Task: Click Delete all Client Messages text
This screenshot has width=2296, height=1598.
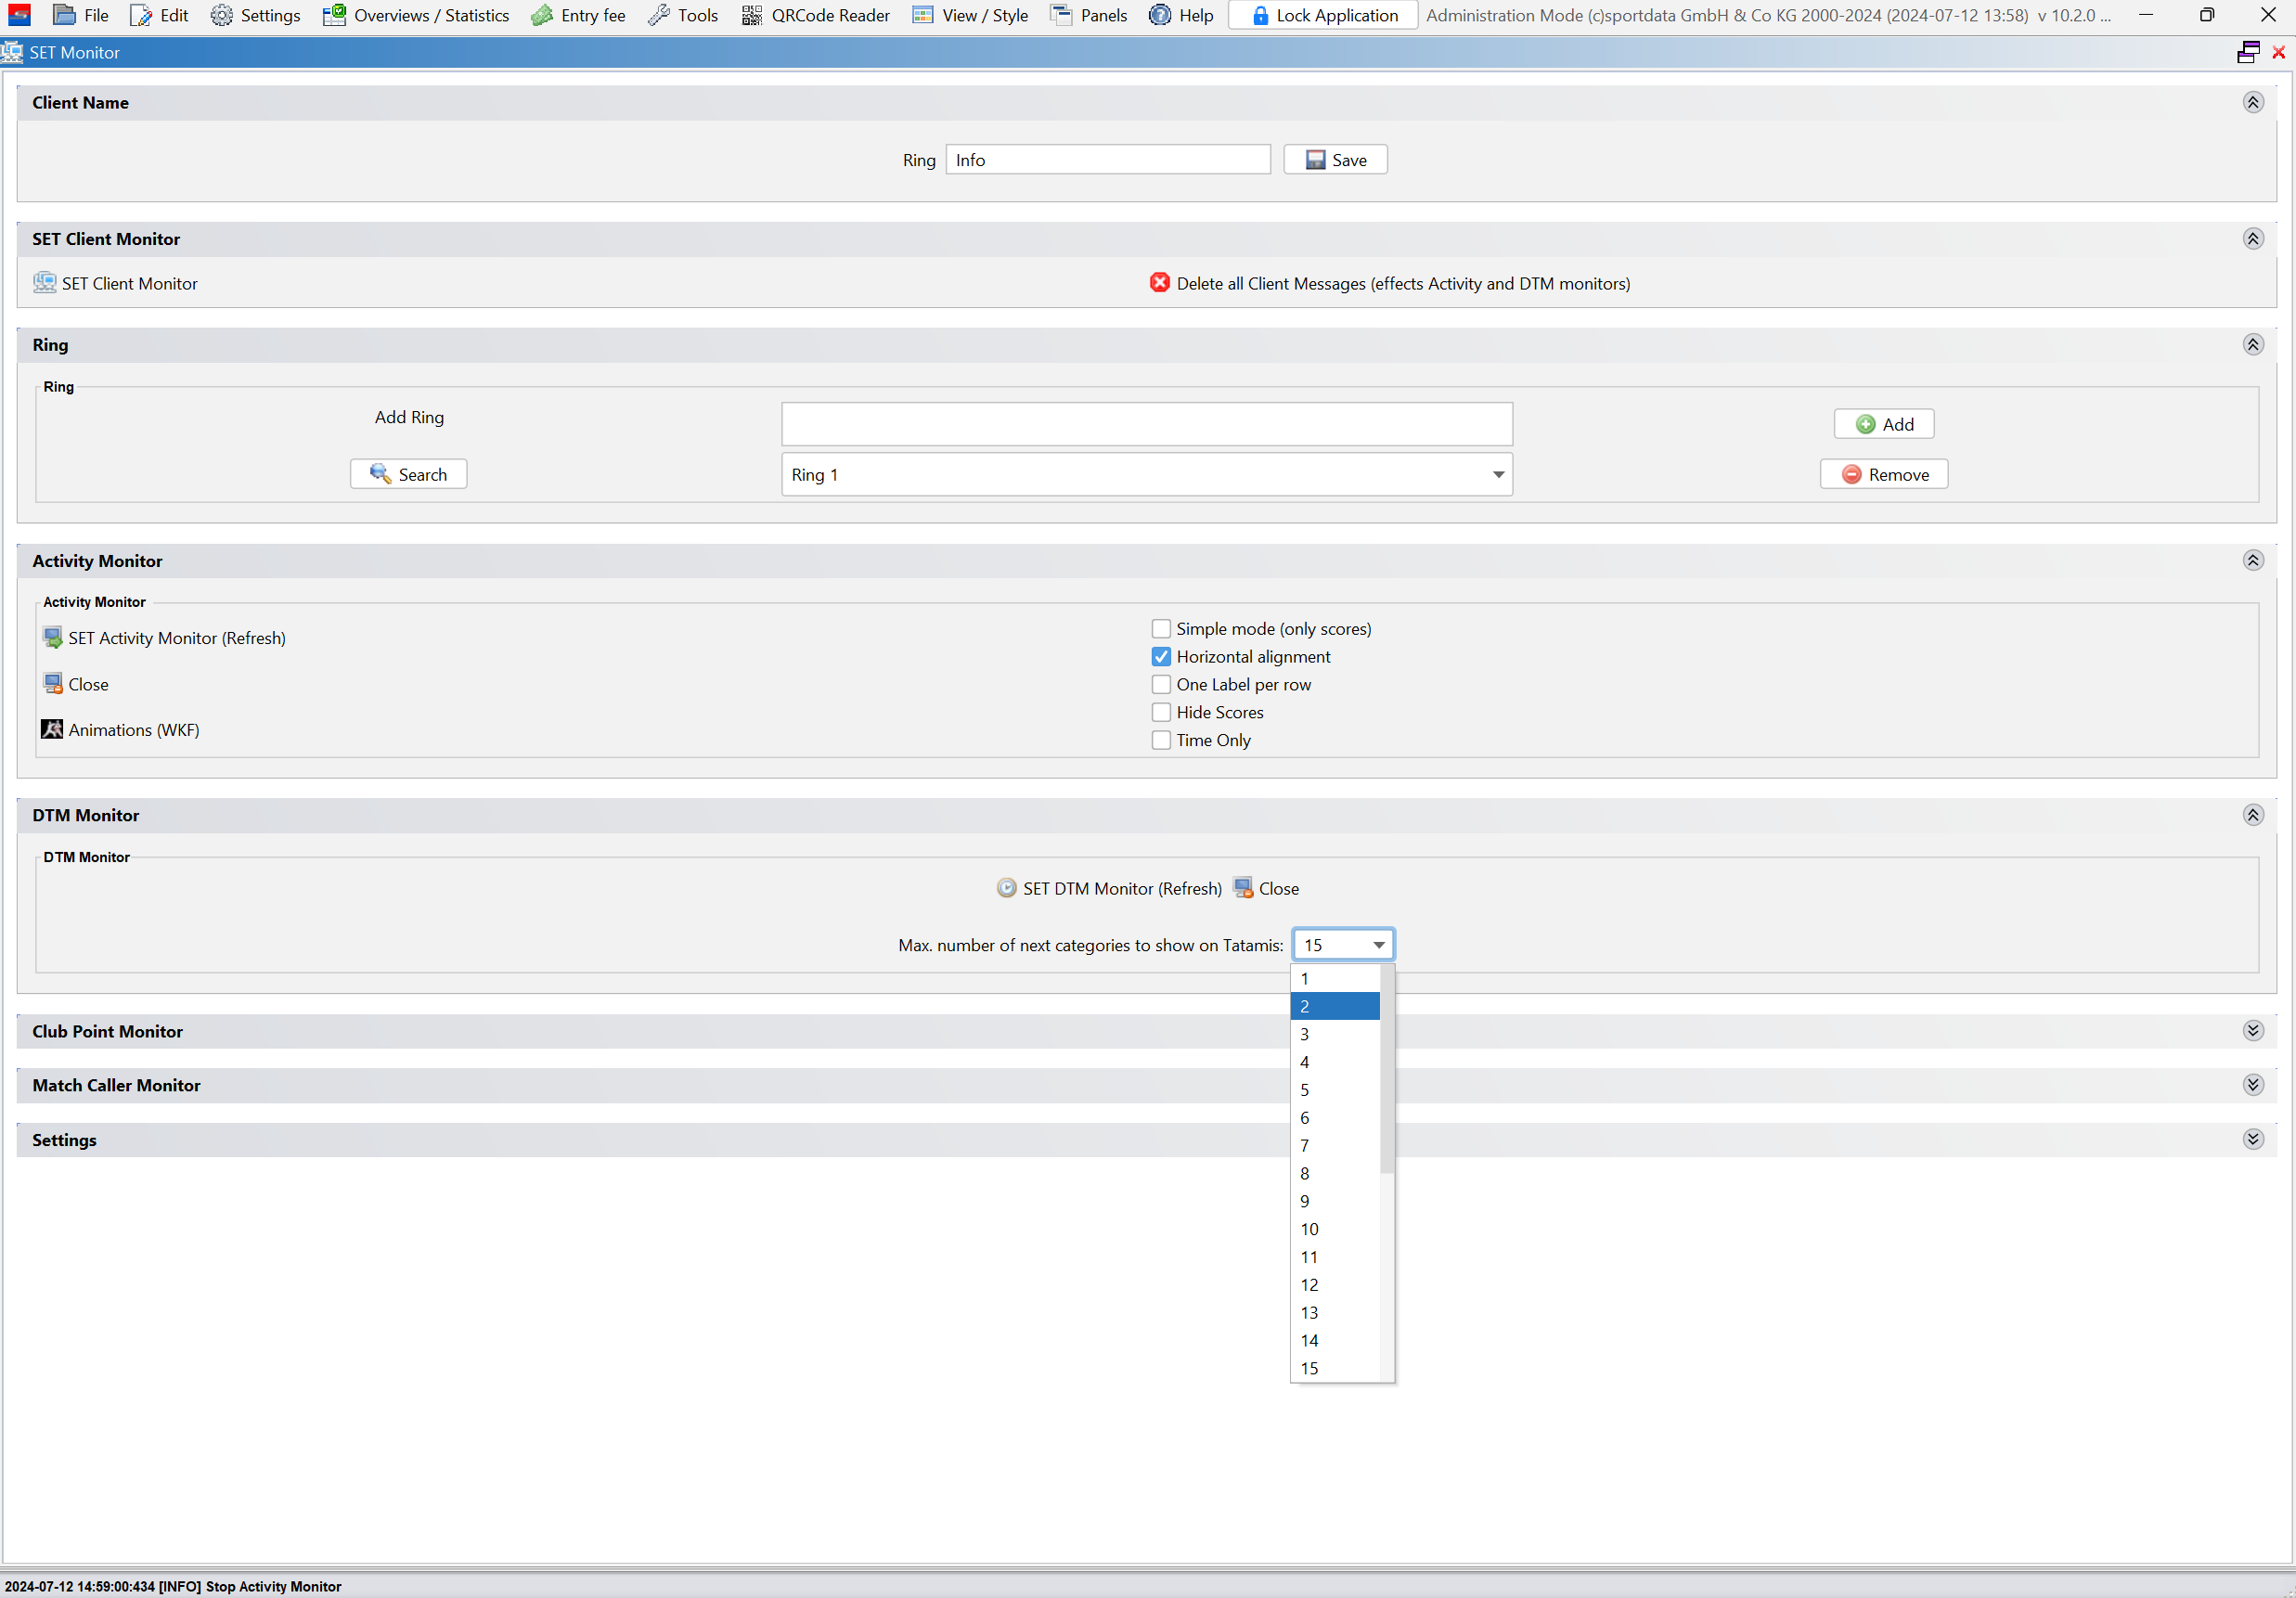Action: (1403, 284)
